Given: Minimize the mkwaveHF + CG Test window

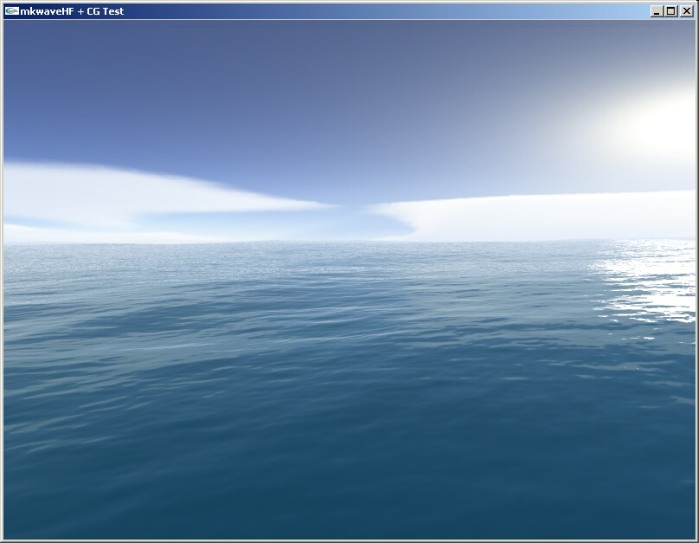Looking at the screenshot, I should [x=657, y=10].
